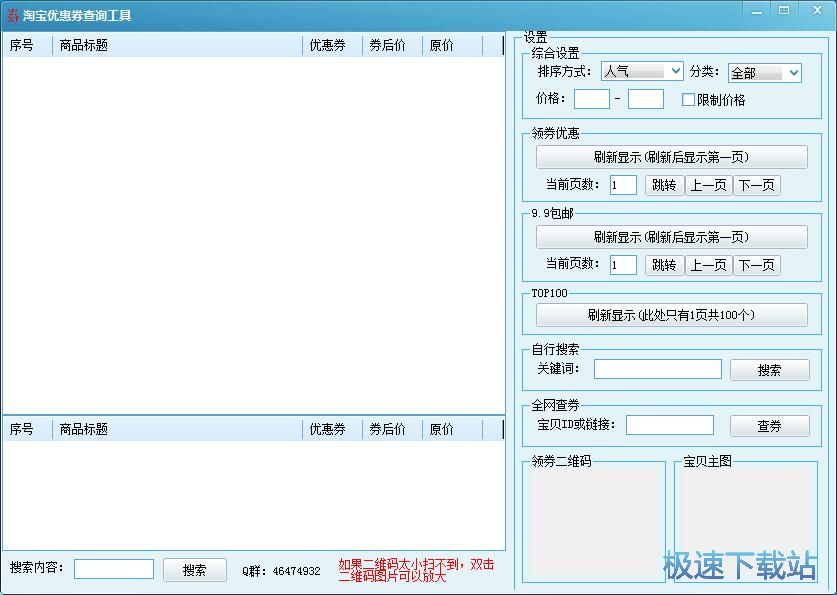Image resolution: width=837 pixels, height=595 pixels.
Task: Click upper table 券后价 column header
Action: [x=392, y=45]
